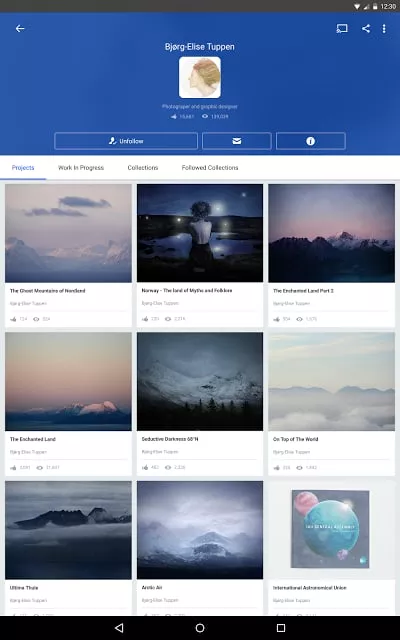
Task: Tap the On Top of The World title
Action: click(296, 439)
